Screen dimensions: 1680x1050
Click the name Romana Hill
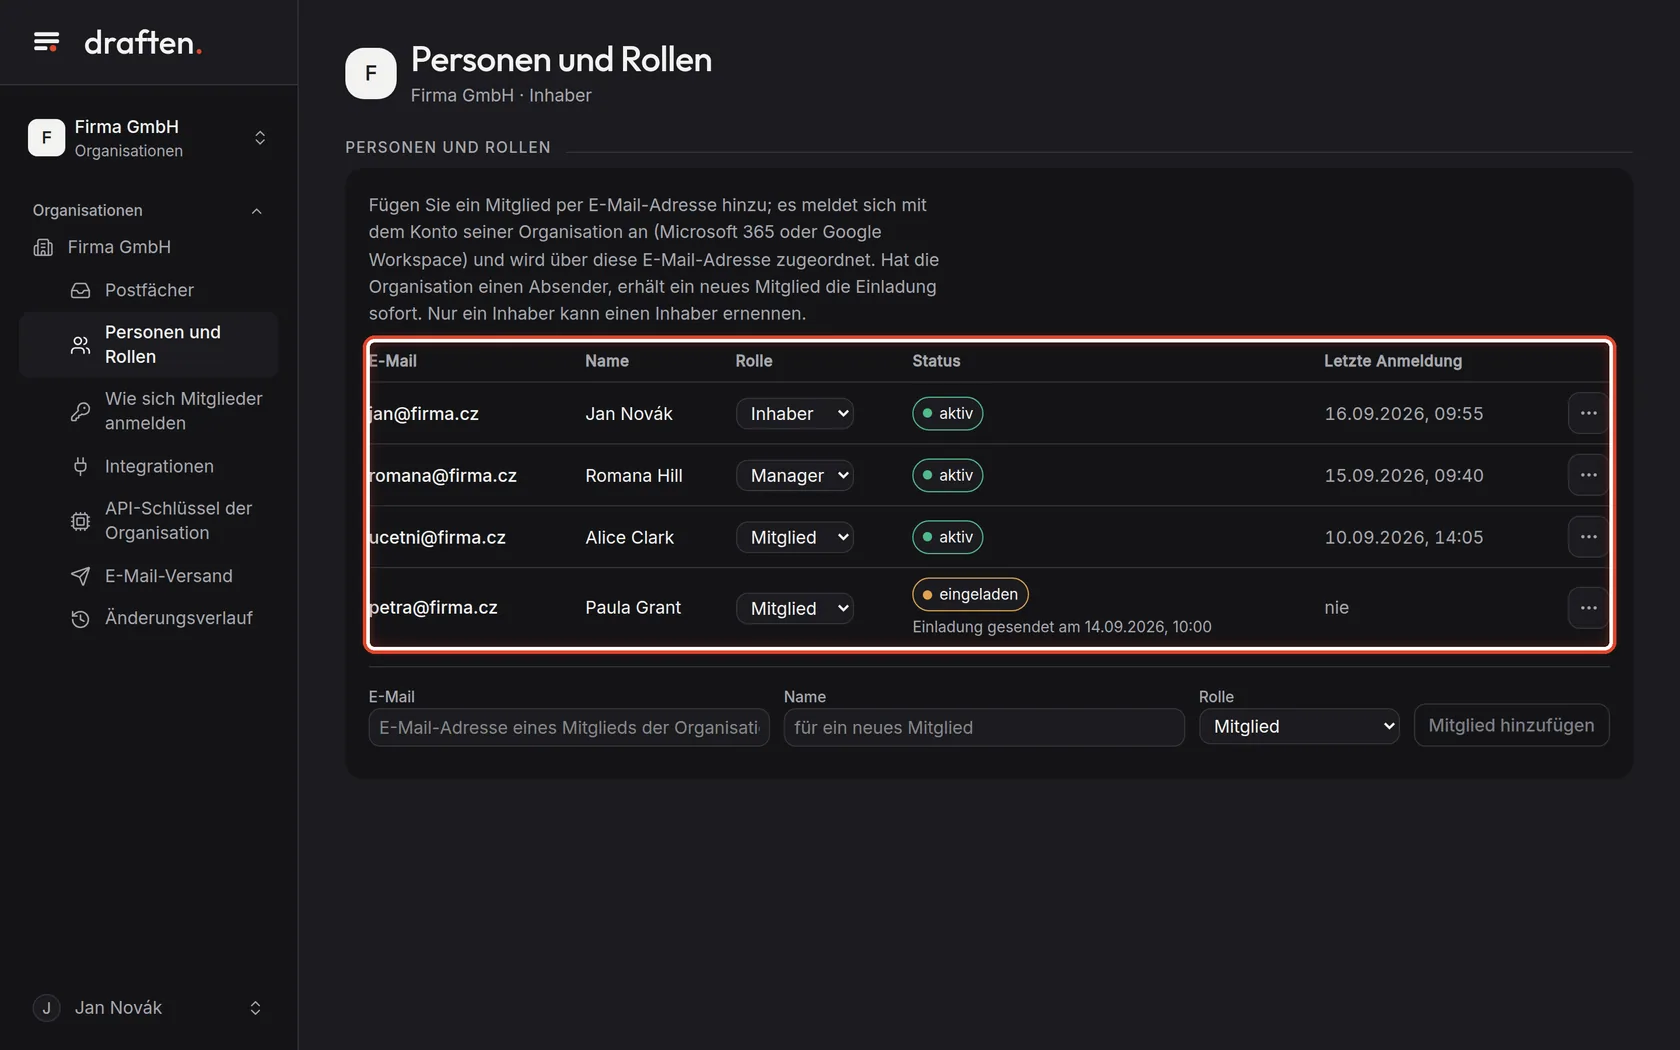click(634, 476)
